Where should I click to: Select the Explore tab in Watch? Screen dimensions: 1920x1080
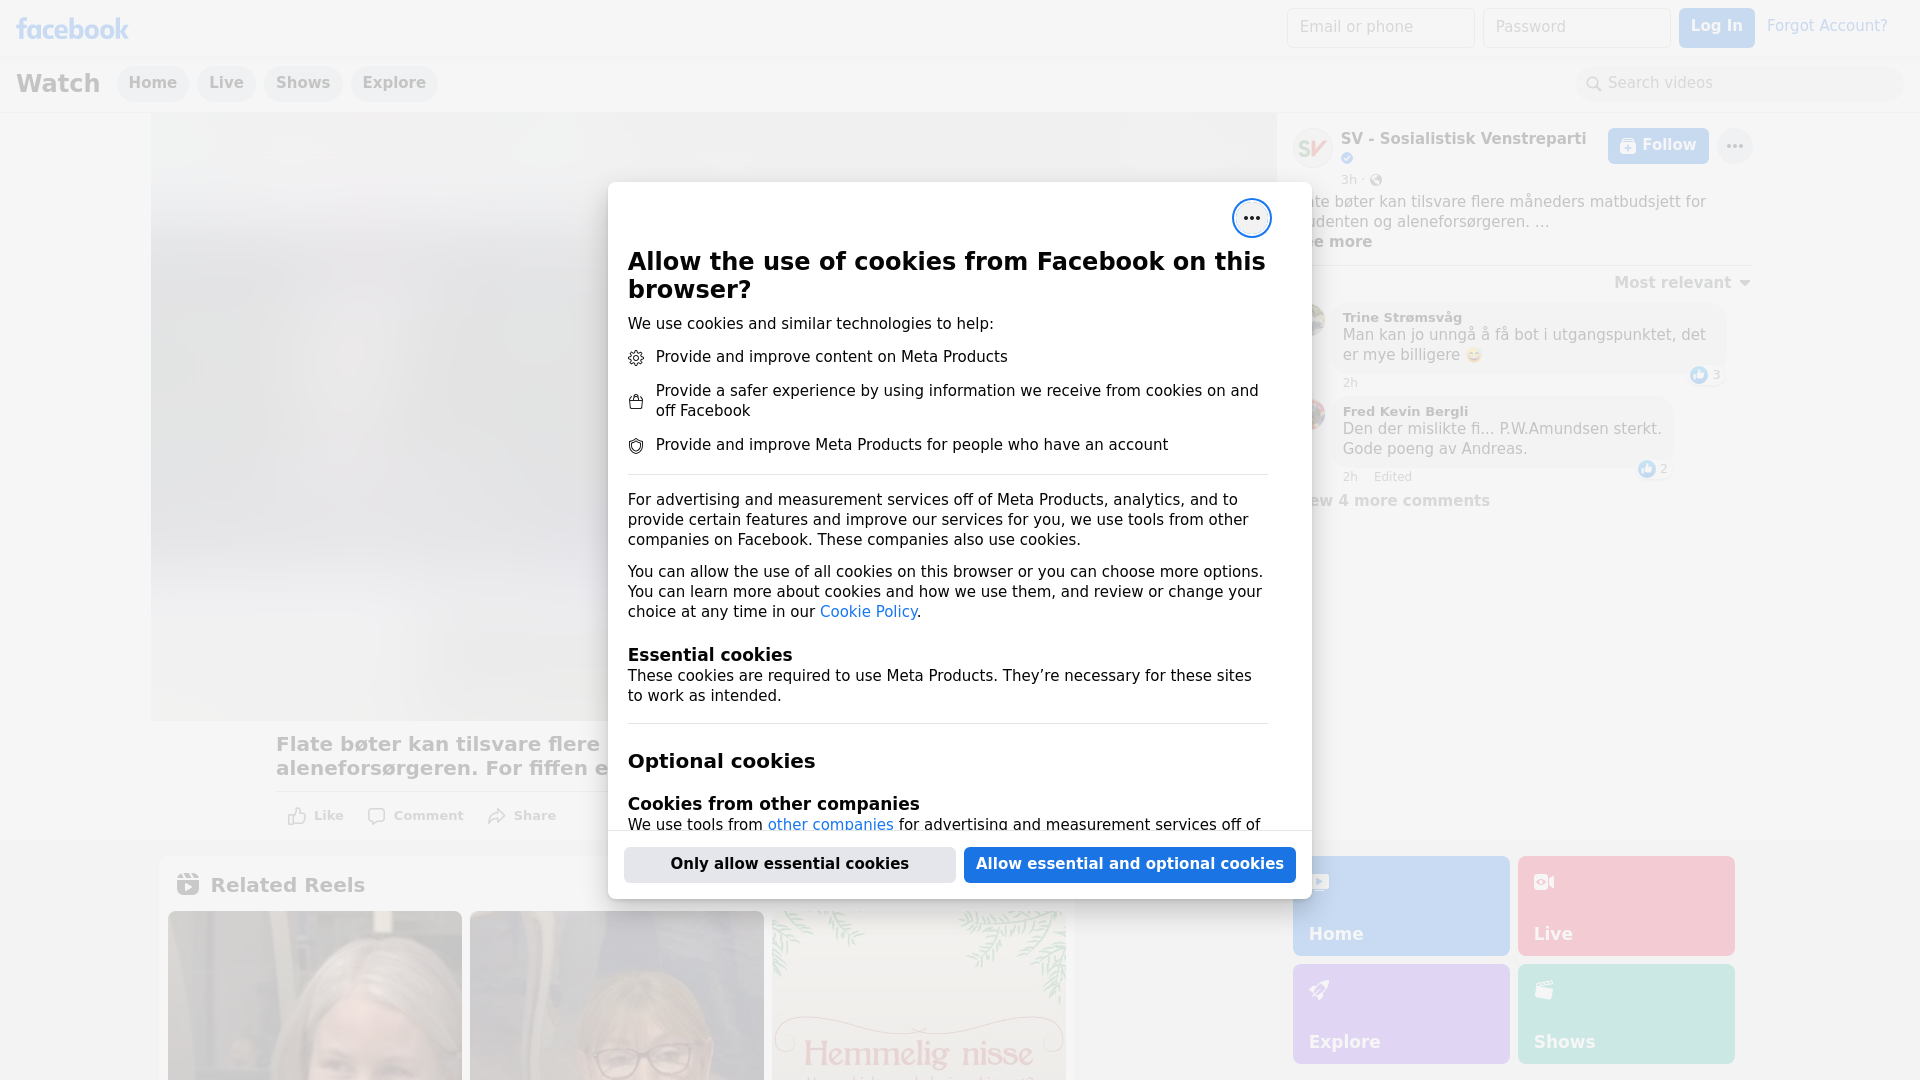(394, 83)
